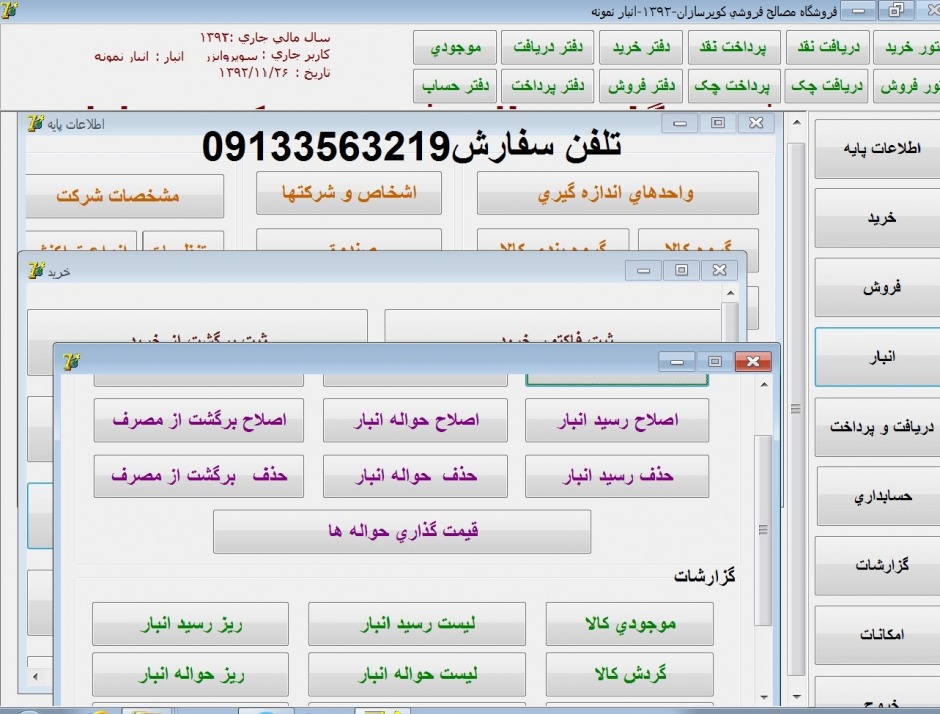The width and height of the screenshot is (940, 714).
Task: Click the left arrow of the horizontal scrollbar
Action: 37,677
